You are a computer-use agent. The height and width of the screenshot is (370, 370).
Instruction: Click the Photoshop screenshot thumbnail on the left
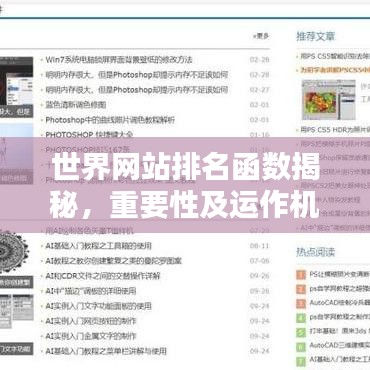16,87
